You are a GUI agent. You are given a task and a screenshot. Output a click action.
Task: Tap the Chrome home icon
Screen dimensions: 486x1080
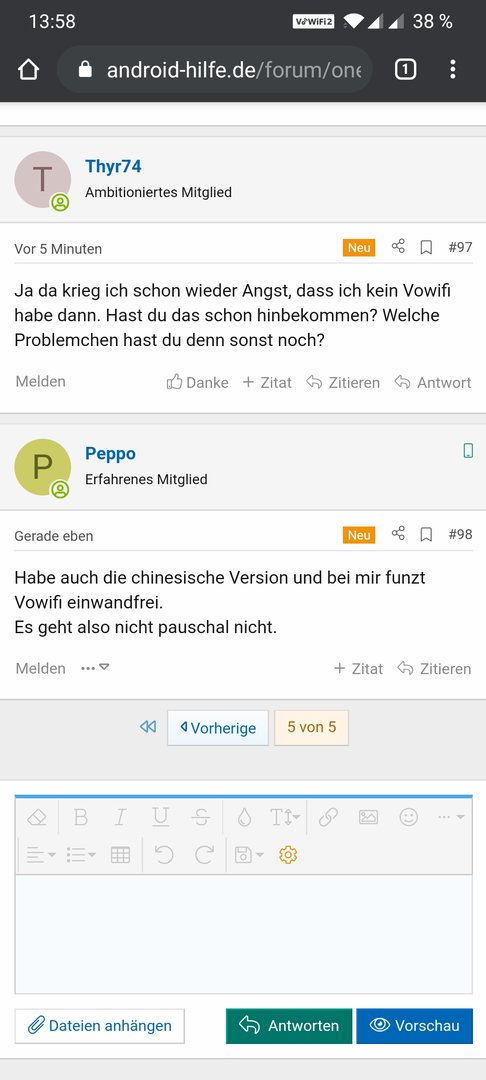tap(28, 69)
